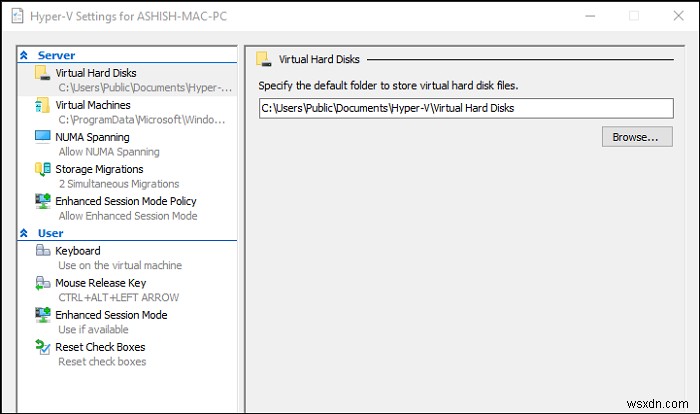Click the Mouse Release Key icon
This screenshot has width=700, height=414.
[x=42, y=283]
